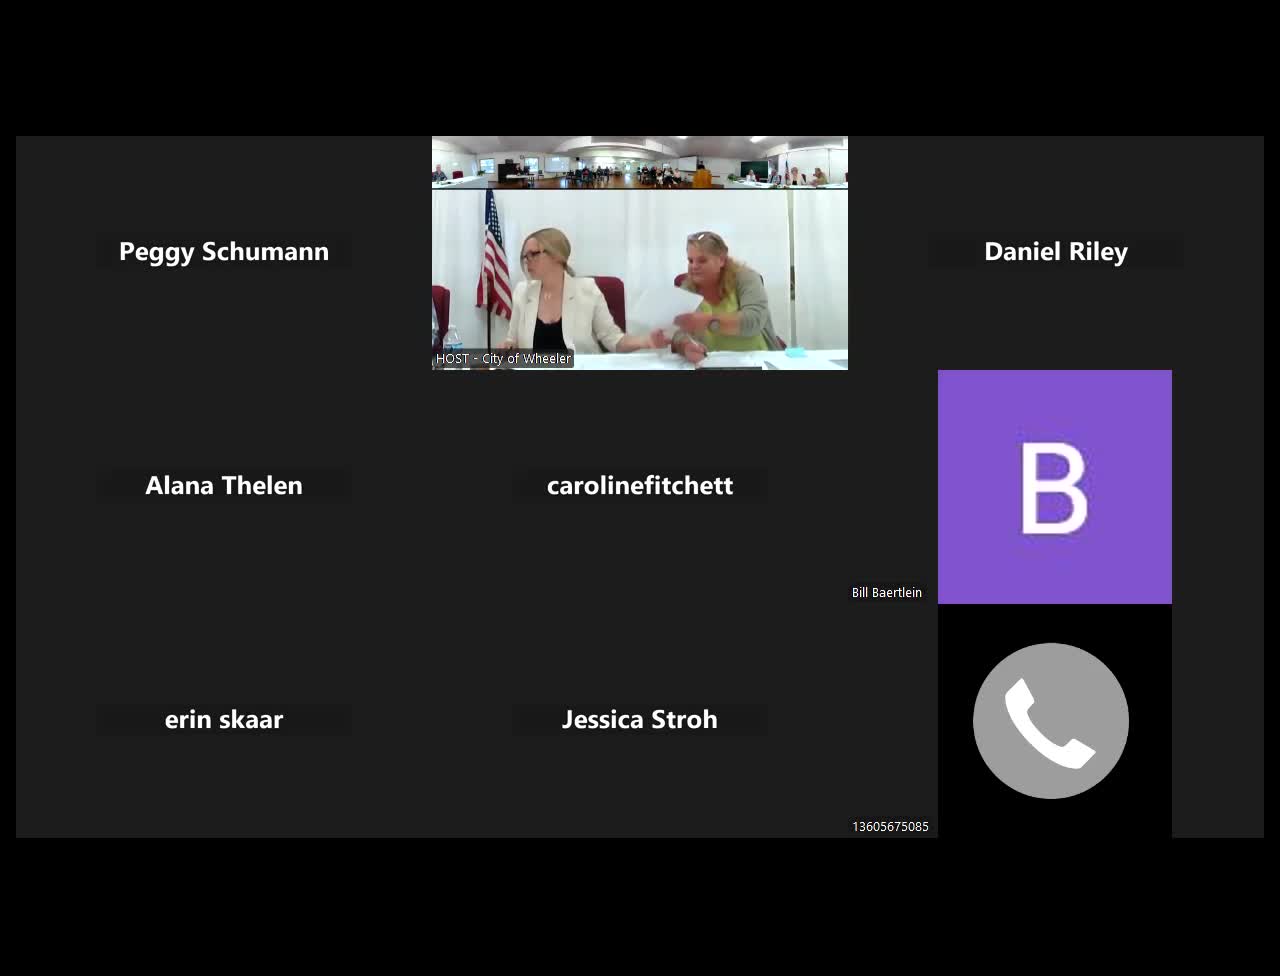Click the HOST - City of Wheeler label
1280x976 pixels.
pos(503,359)
